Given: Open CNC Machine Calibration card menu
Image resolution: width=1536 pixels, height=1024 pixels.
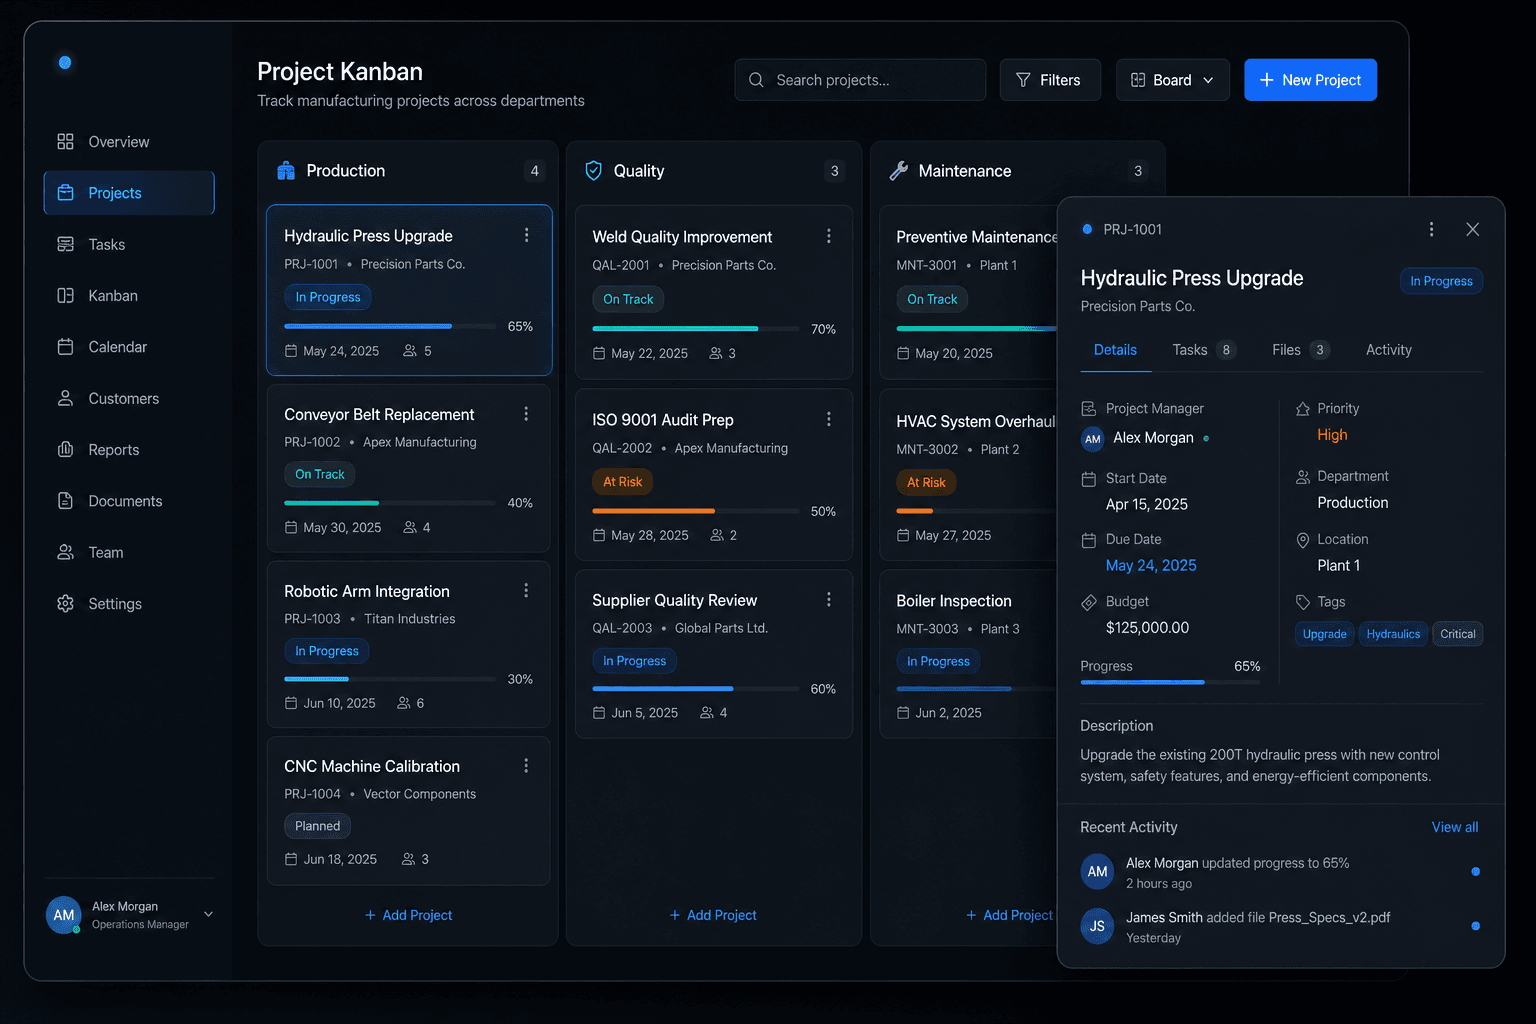Looking at the screenshot, I should (526, 766).
